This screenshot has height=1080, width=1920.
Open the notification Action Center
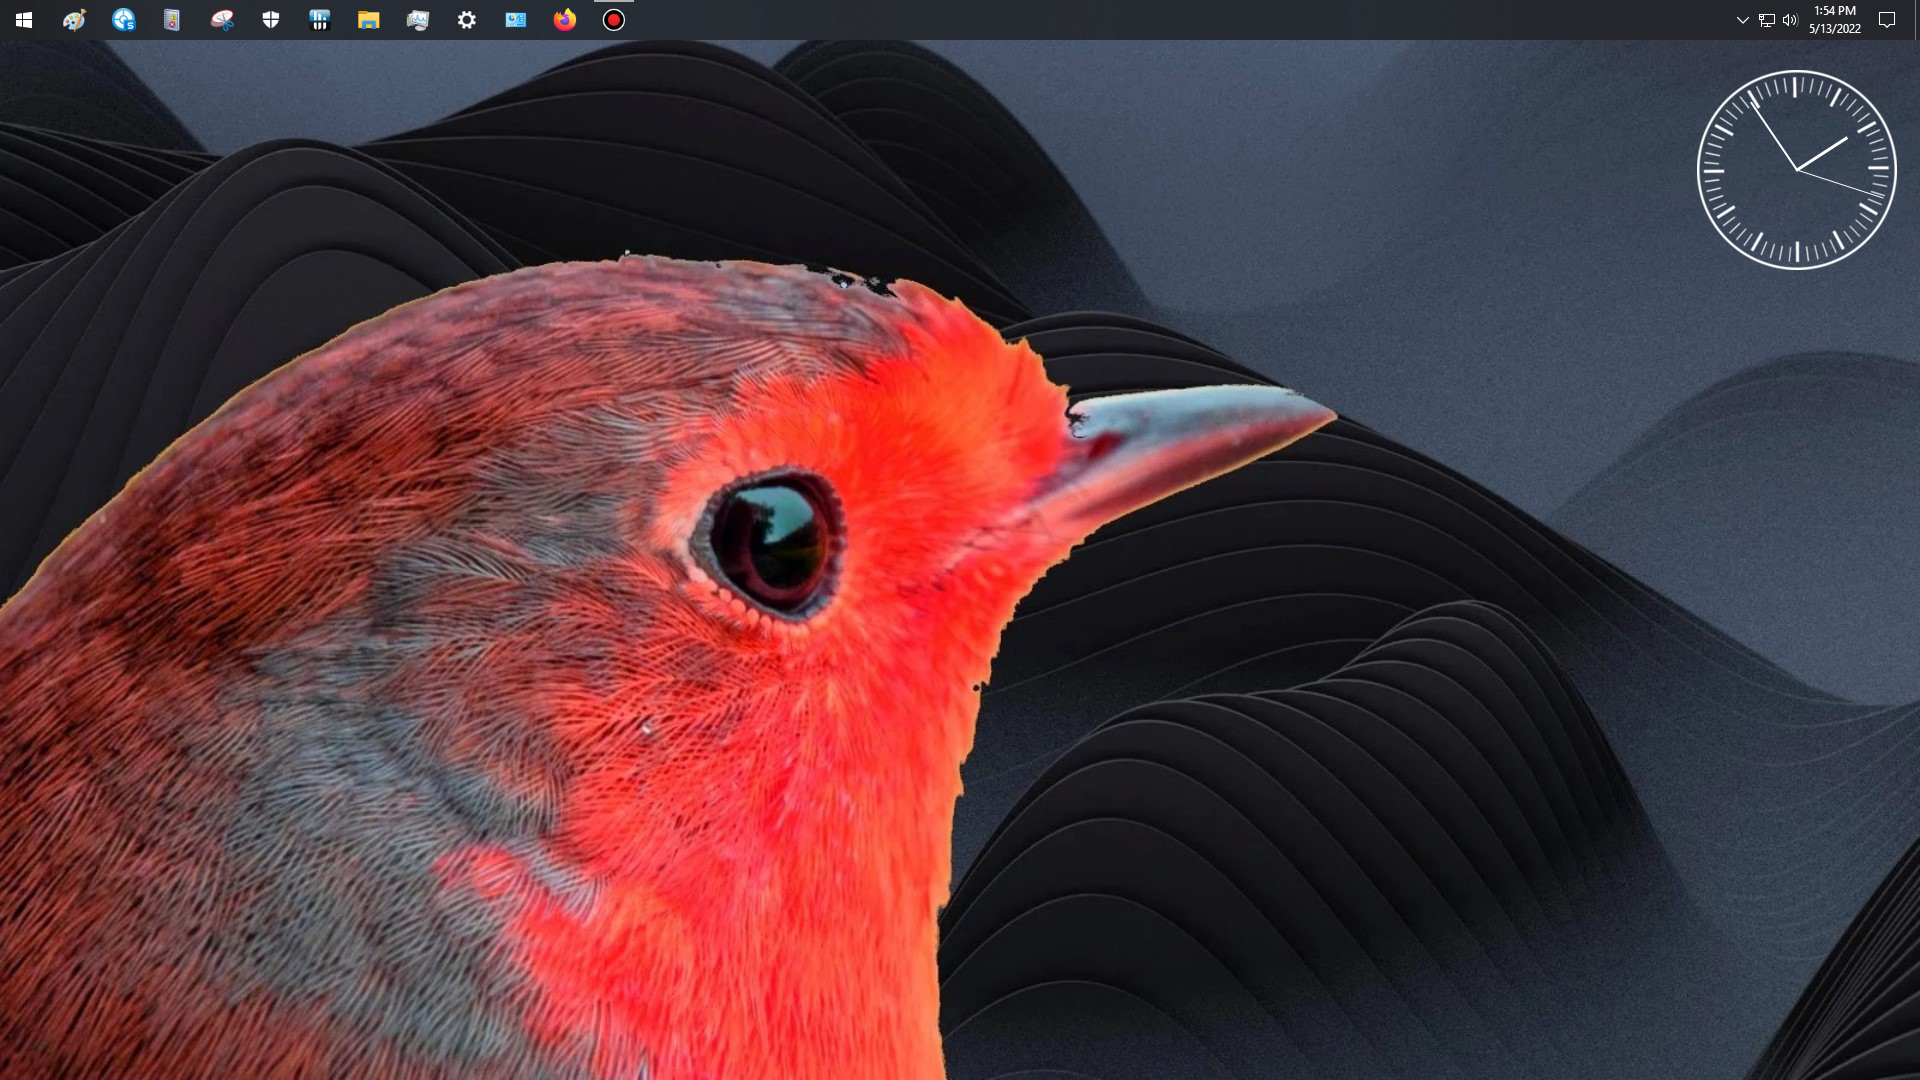1887,20
